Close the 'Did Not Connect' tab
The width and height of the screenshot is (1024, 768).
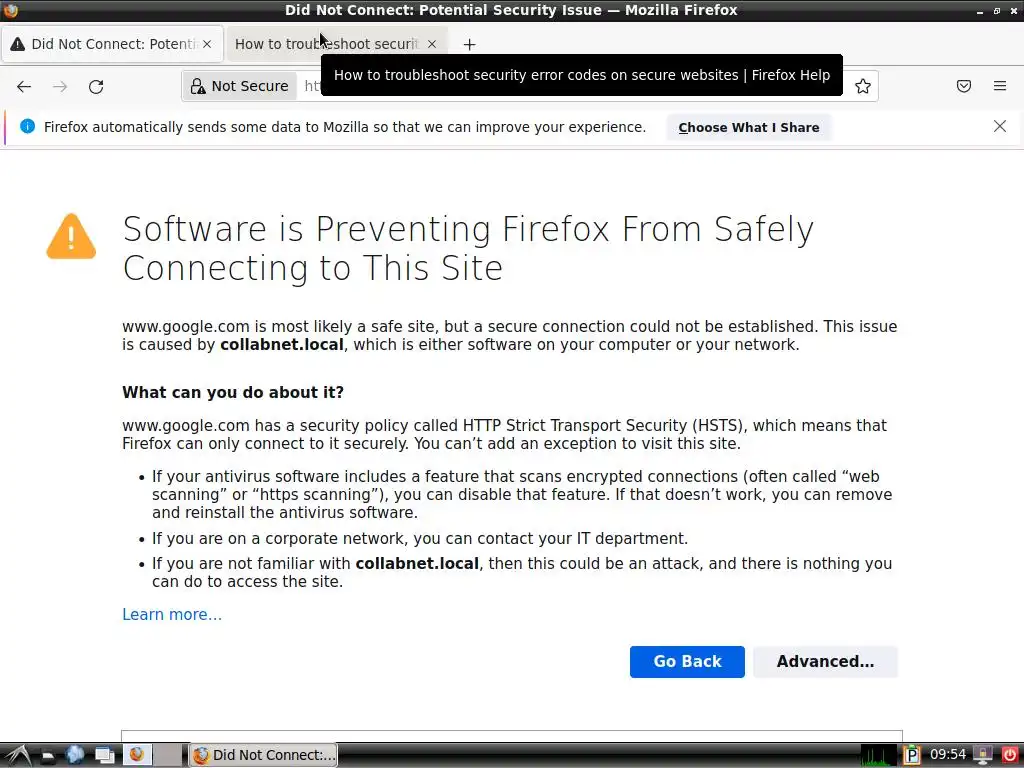(x=207, y=44)
